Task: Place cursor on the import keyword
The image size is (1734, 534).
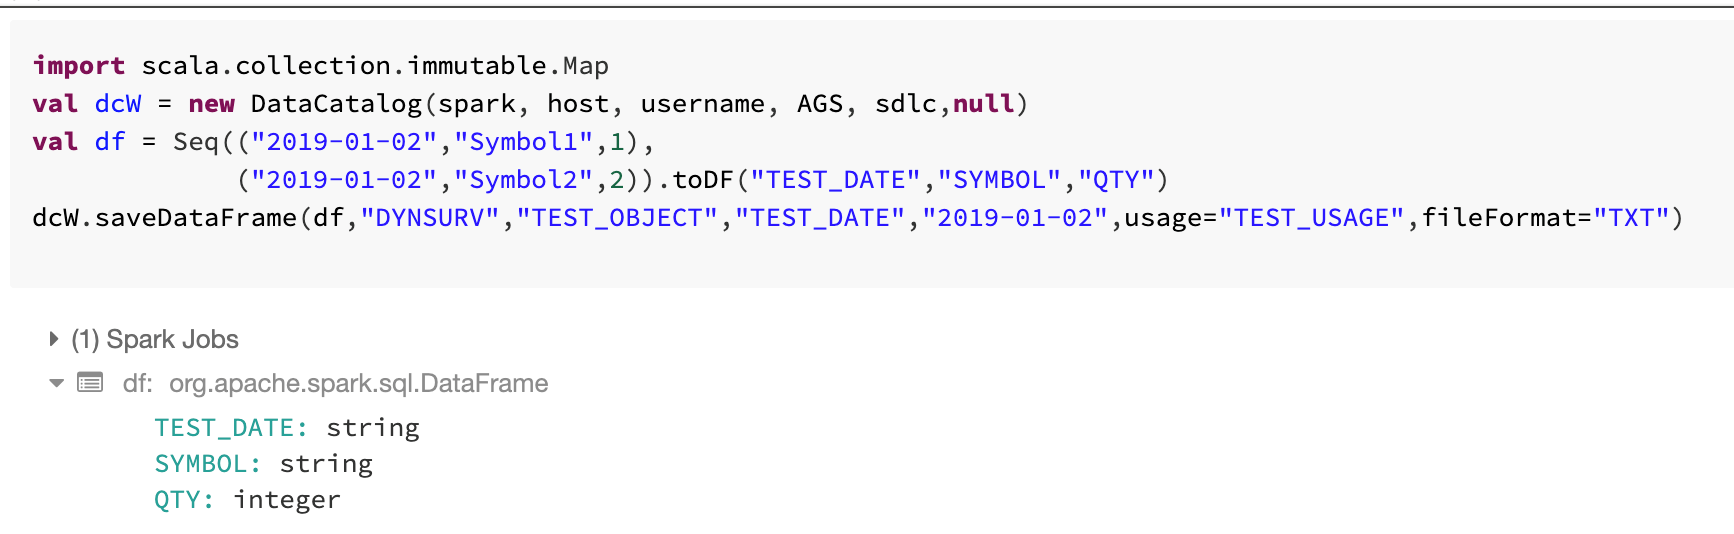Action: pyautogui.click(x=78, y=66)
